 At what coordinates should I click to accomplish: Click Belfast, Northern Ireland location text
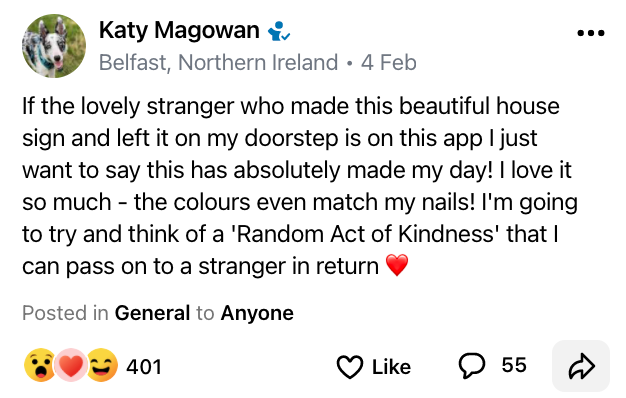(x=218, y=63)
